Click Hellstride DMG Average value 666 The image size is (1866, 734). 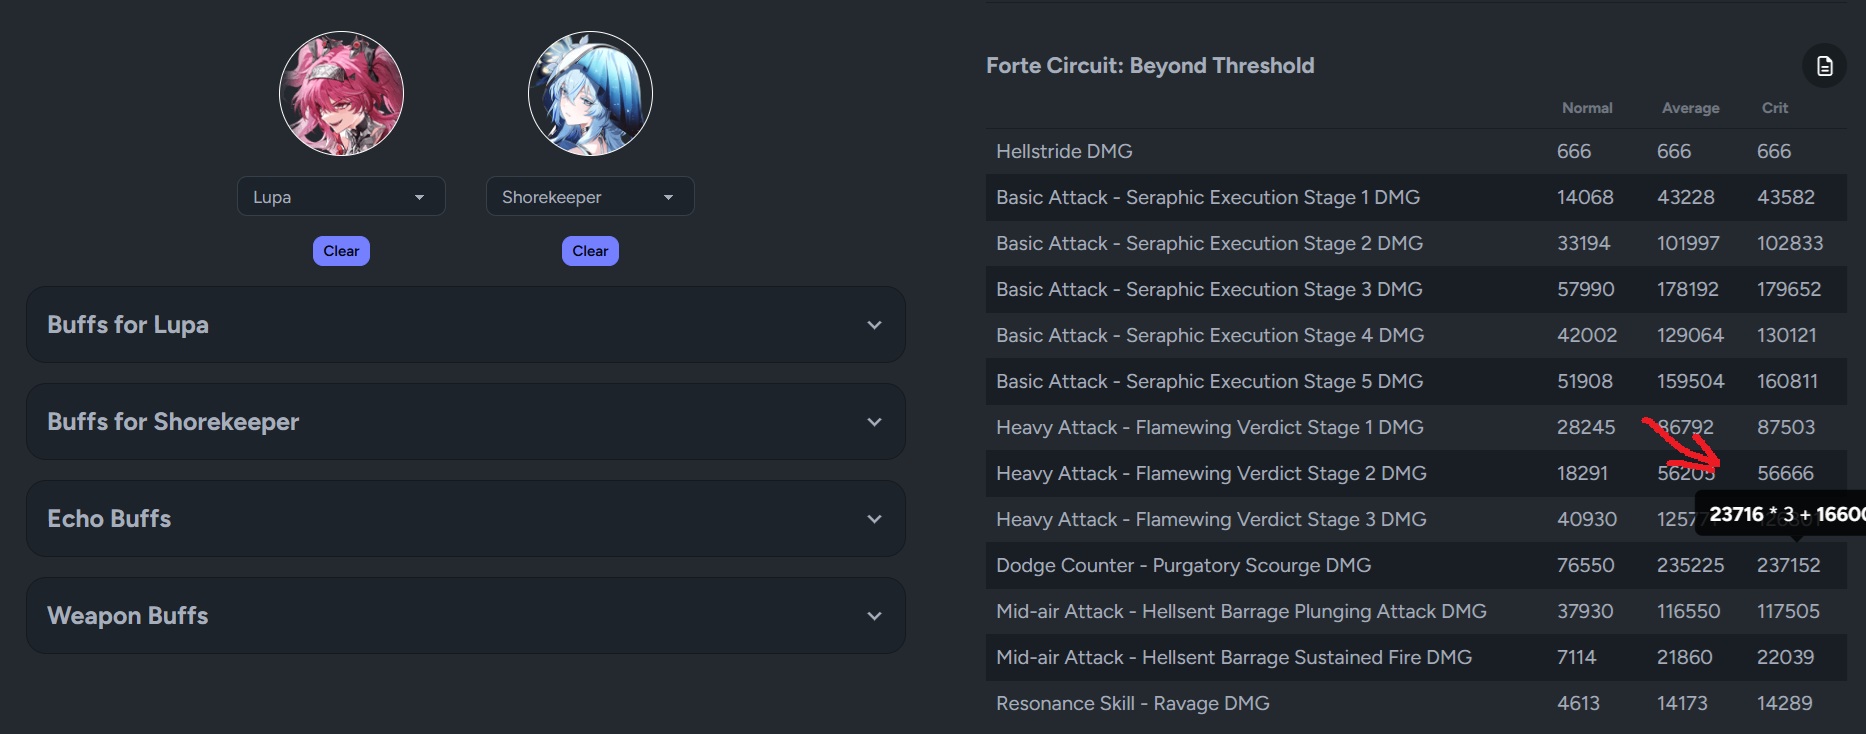[x=1674, y=151]
